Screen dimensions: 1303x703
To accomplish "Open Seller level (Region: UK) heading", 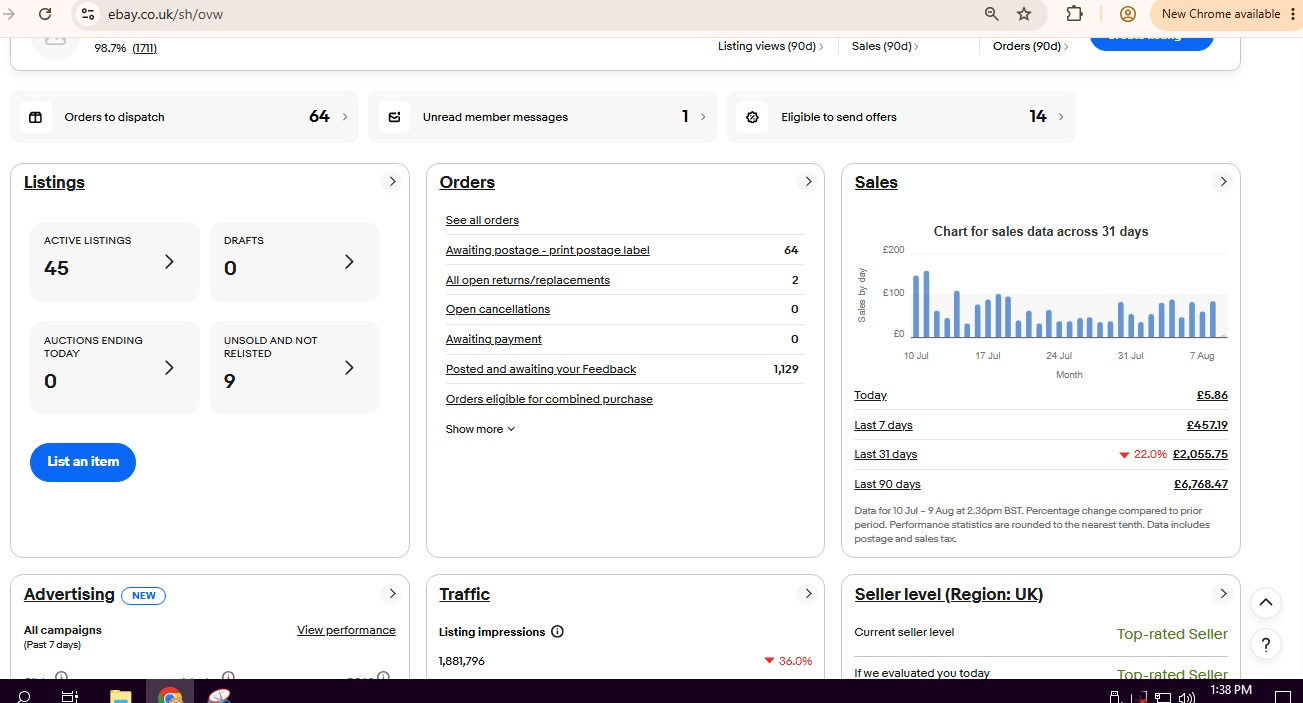I will click(948, 594).
